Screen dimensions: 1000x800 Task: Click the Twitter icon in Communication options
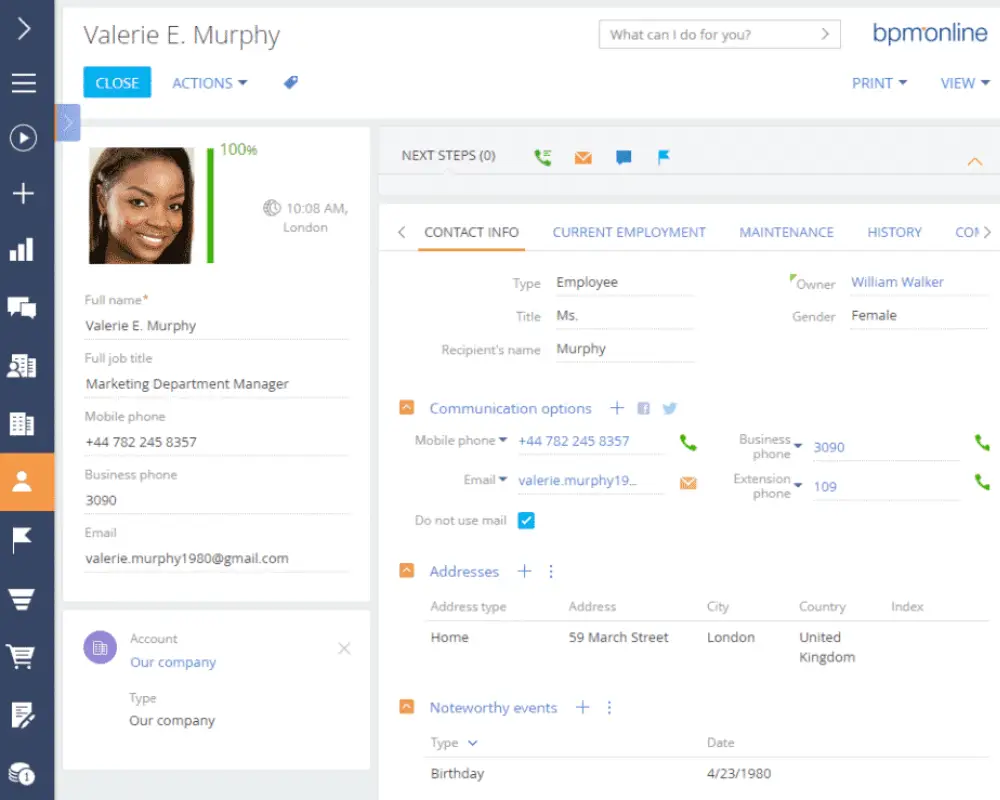tap(670, 408)
